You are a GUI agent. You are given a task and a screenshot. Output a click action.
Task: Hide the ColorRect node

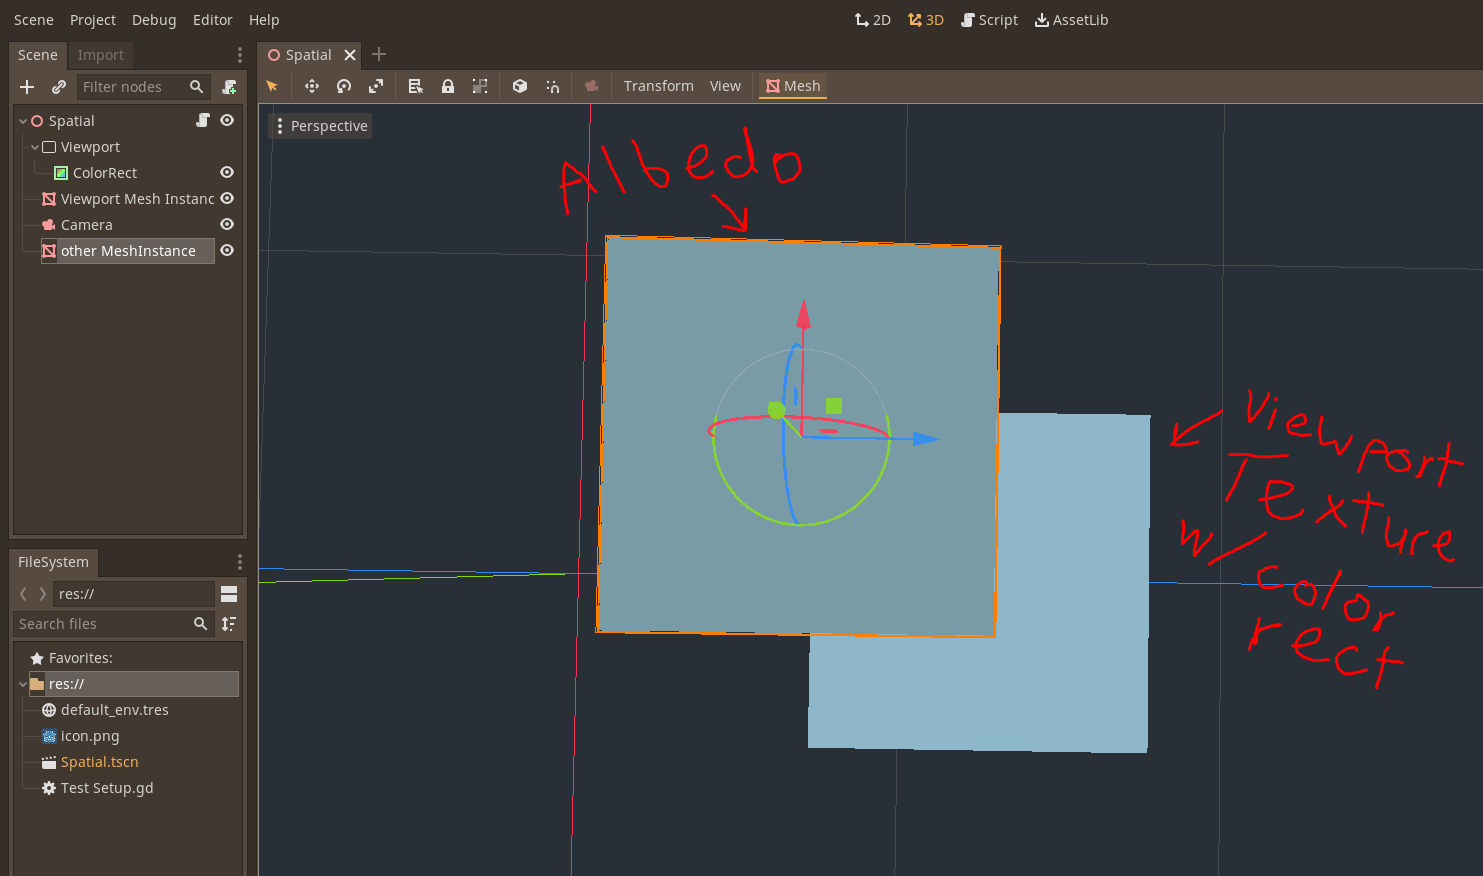click(x=227, y=172)
